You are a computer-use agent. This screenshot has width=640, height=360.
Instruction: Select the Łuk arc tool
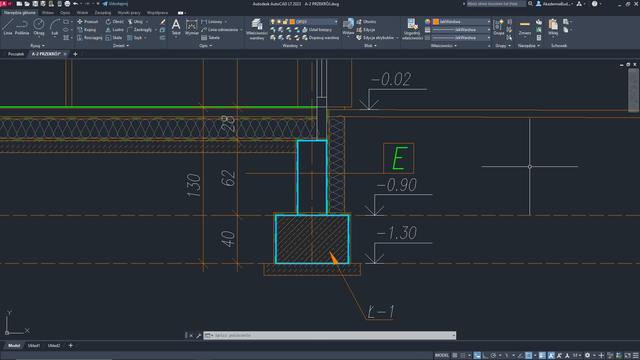pos(55,27)
